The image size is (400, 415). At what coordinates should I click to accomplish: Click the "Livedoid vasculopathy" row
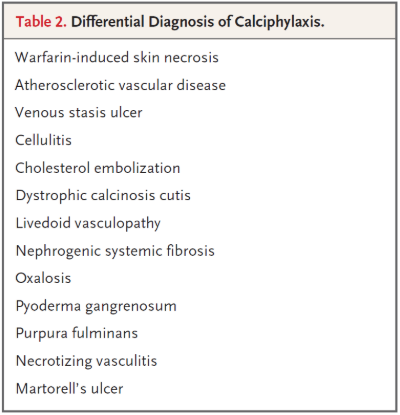coord(88,223)
